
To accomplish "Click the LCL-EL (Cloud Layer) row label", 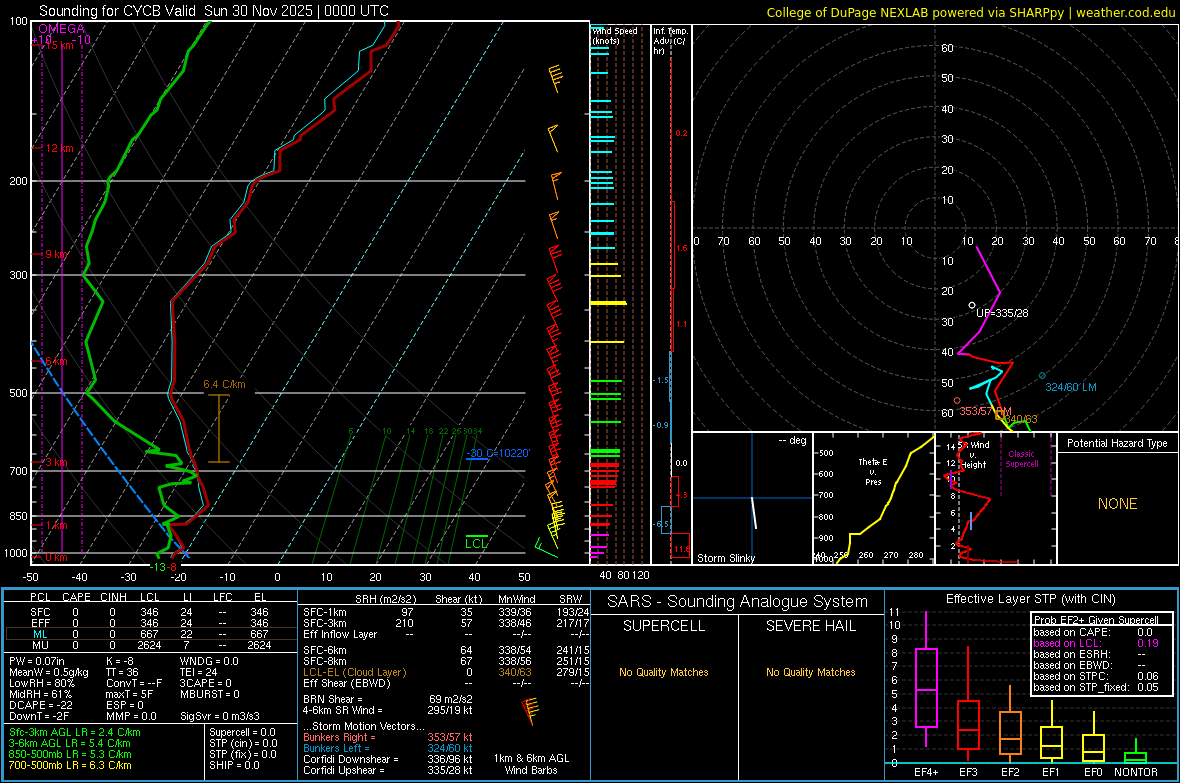I will coord(354,672).
